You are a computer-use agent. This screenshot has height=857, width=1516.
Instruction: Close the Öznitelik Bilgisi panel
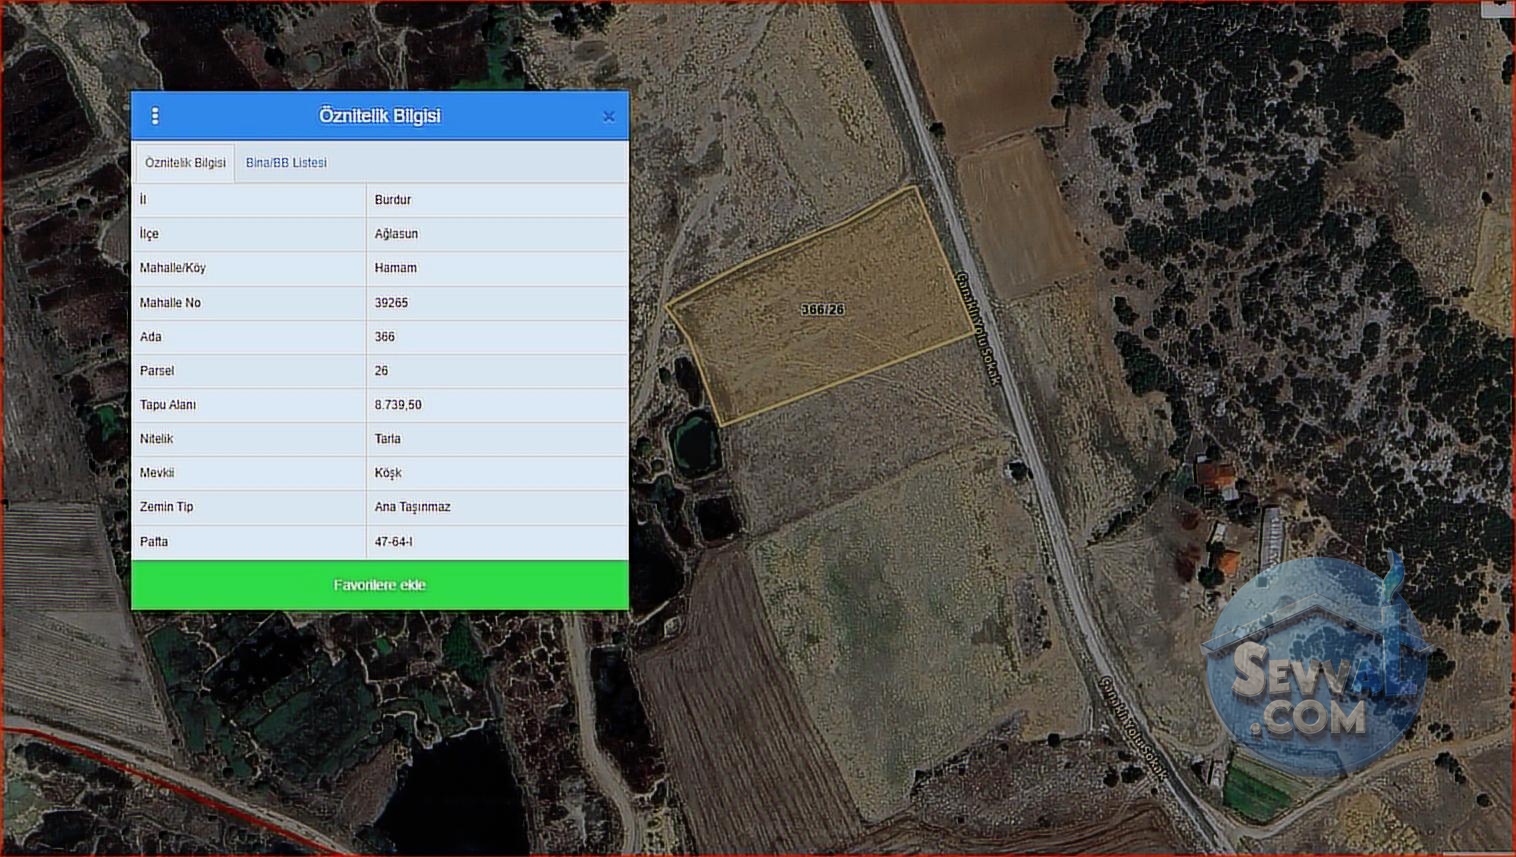[x=608, y=117]
